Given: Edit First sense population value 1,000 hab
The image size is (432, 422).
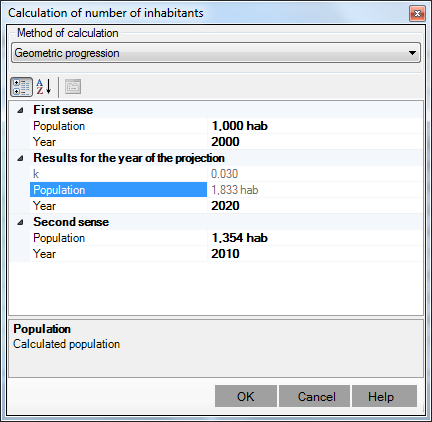Looking at the screenshot, I should coord(315,126).
